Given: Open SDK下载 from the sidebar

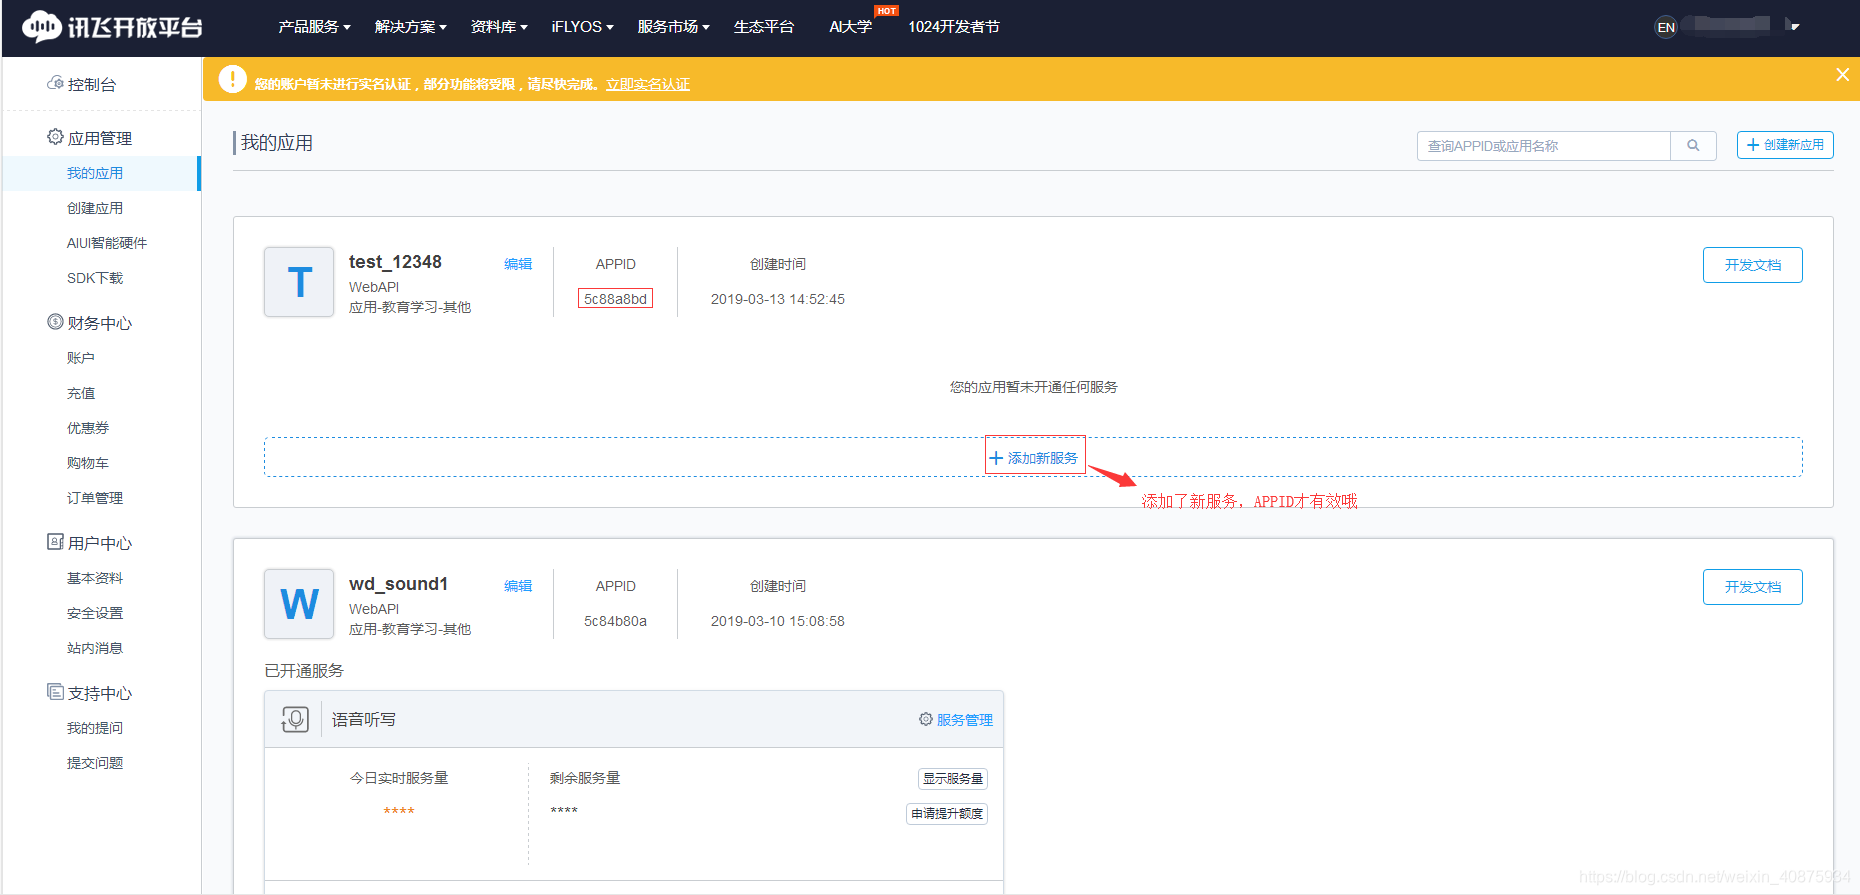Looking at the screenshot, I should click(95, 278).
